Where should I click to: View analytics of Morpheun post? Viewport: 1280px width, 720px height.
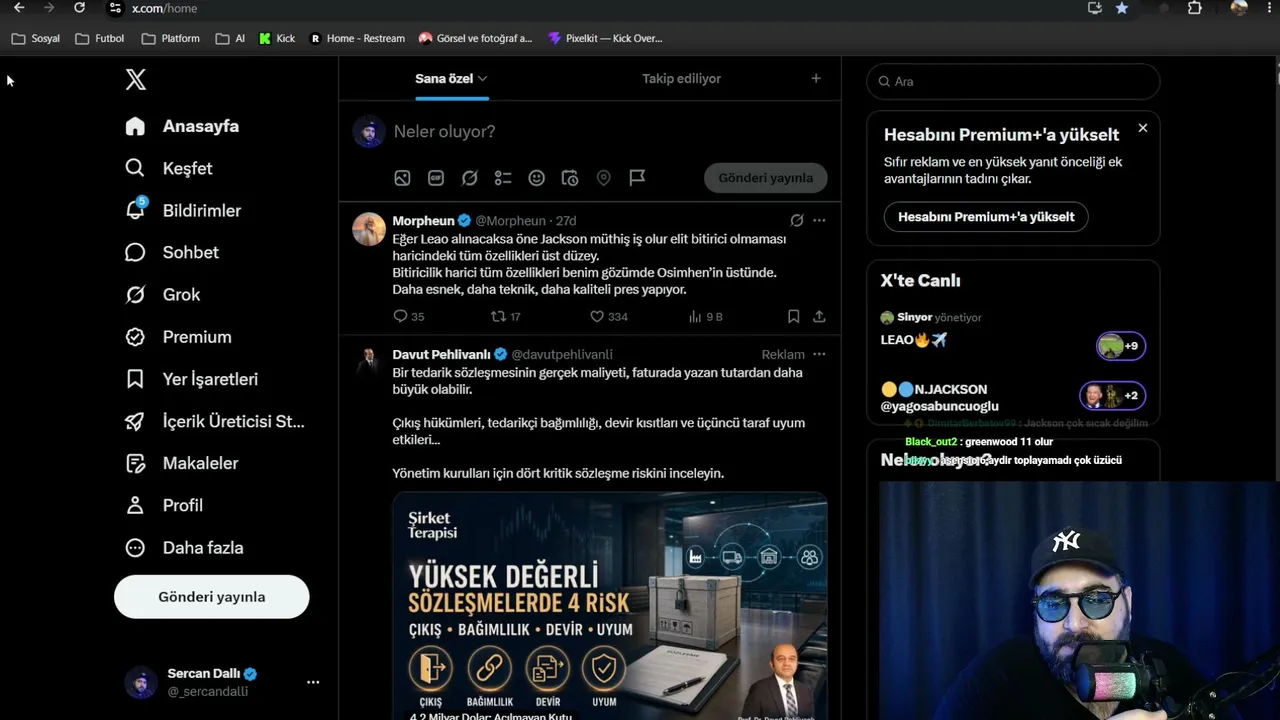pyautogui.click(x=705, y=316)
